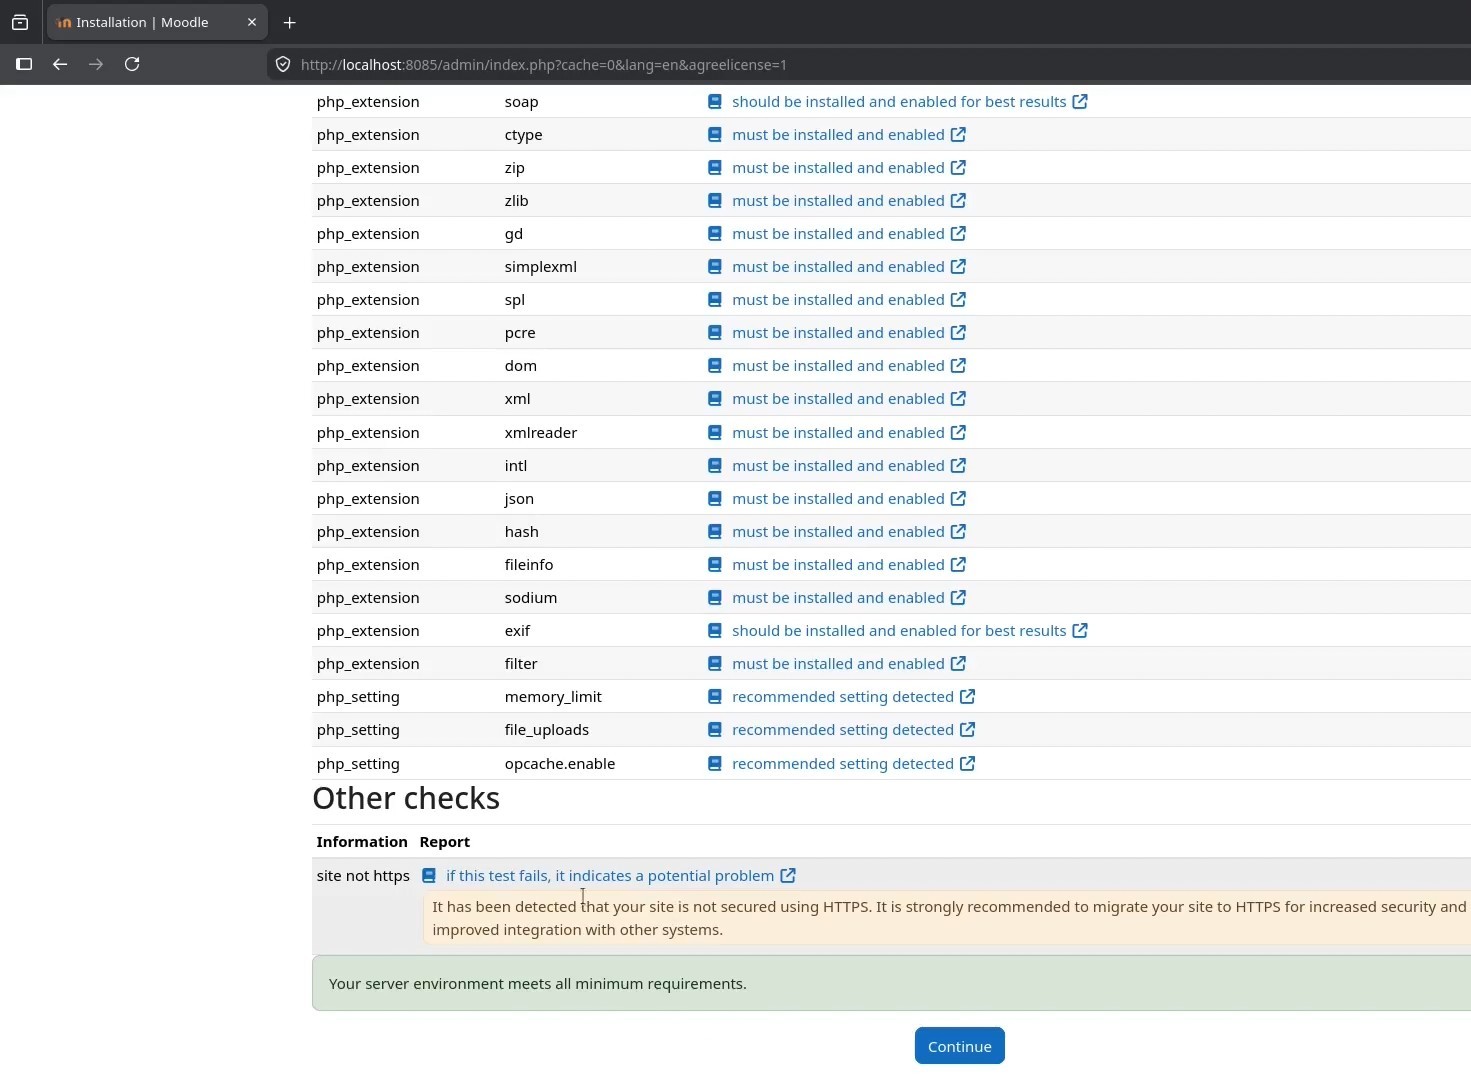Select the 'opcache.enable' setting name
Image resolution: width=1471 pixels, height=1080 pixels.
pyautogui.click(x=560, y=764)
